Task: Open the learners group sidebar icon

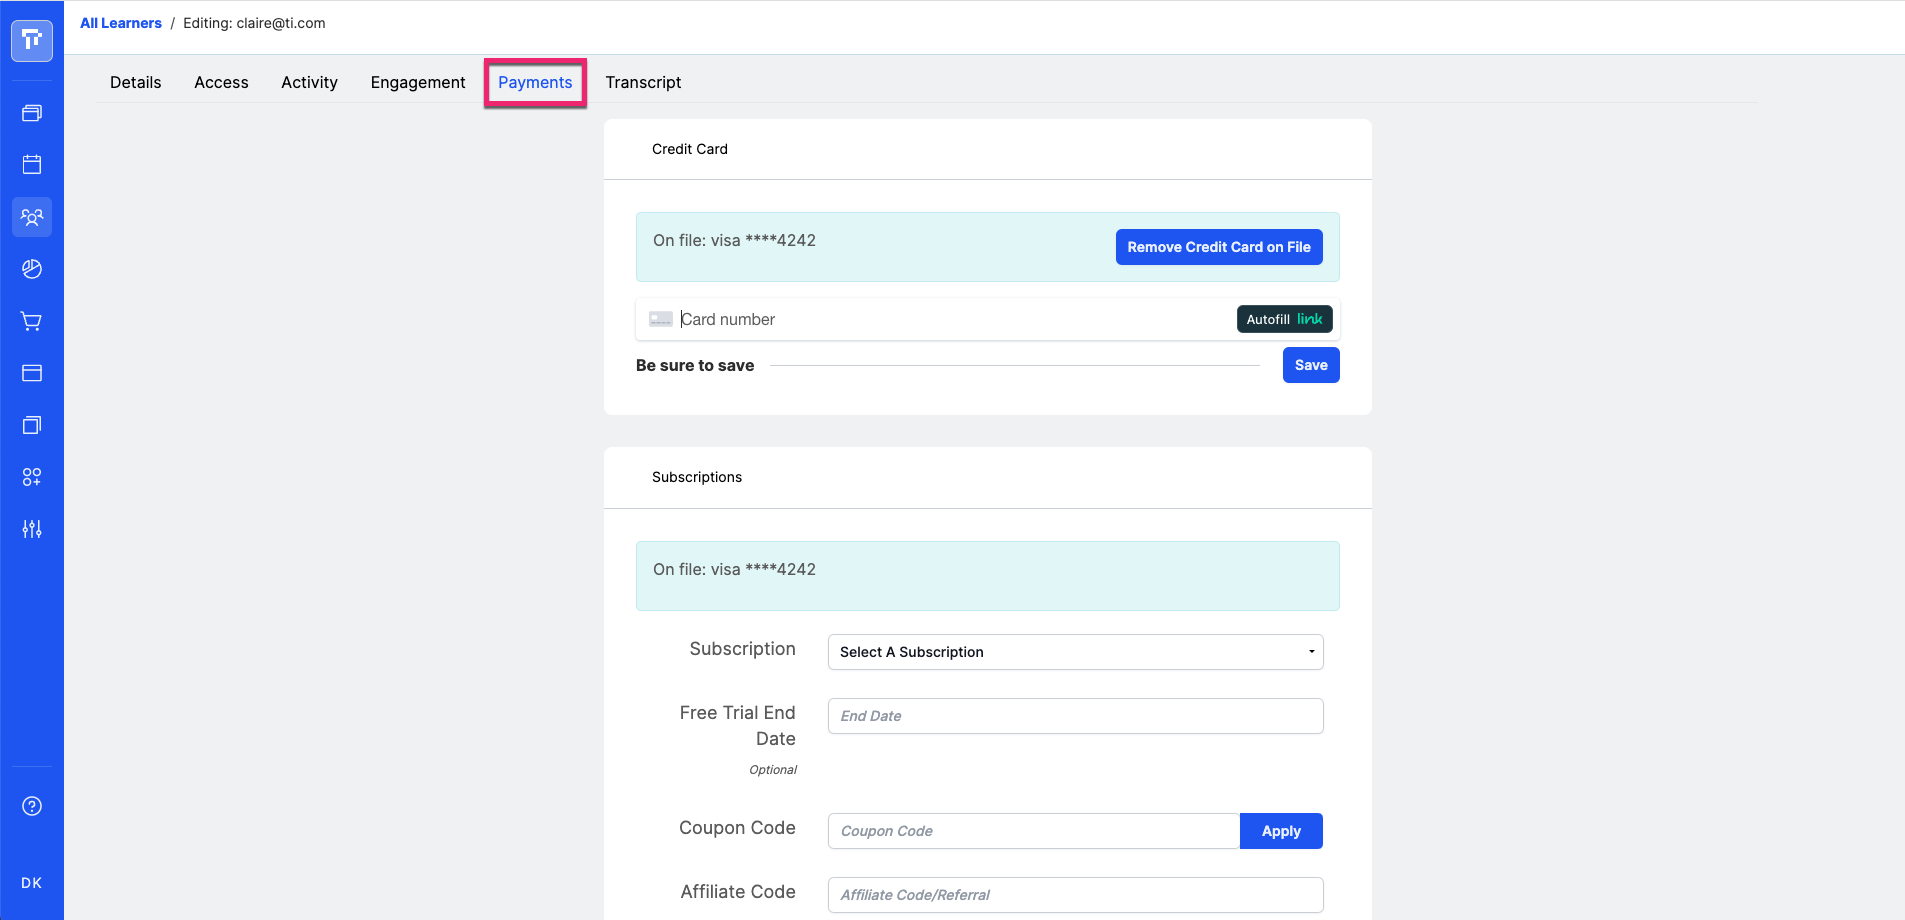Action: click(32, 217)
